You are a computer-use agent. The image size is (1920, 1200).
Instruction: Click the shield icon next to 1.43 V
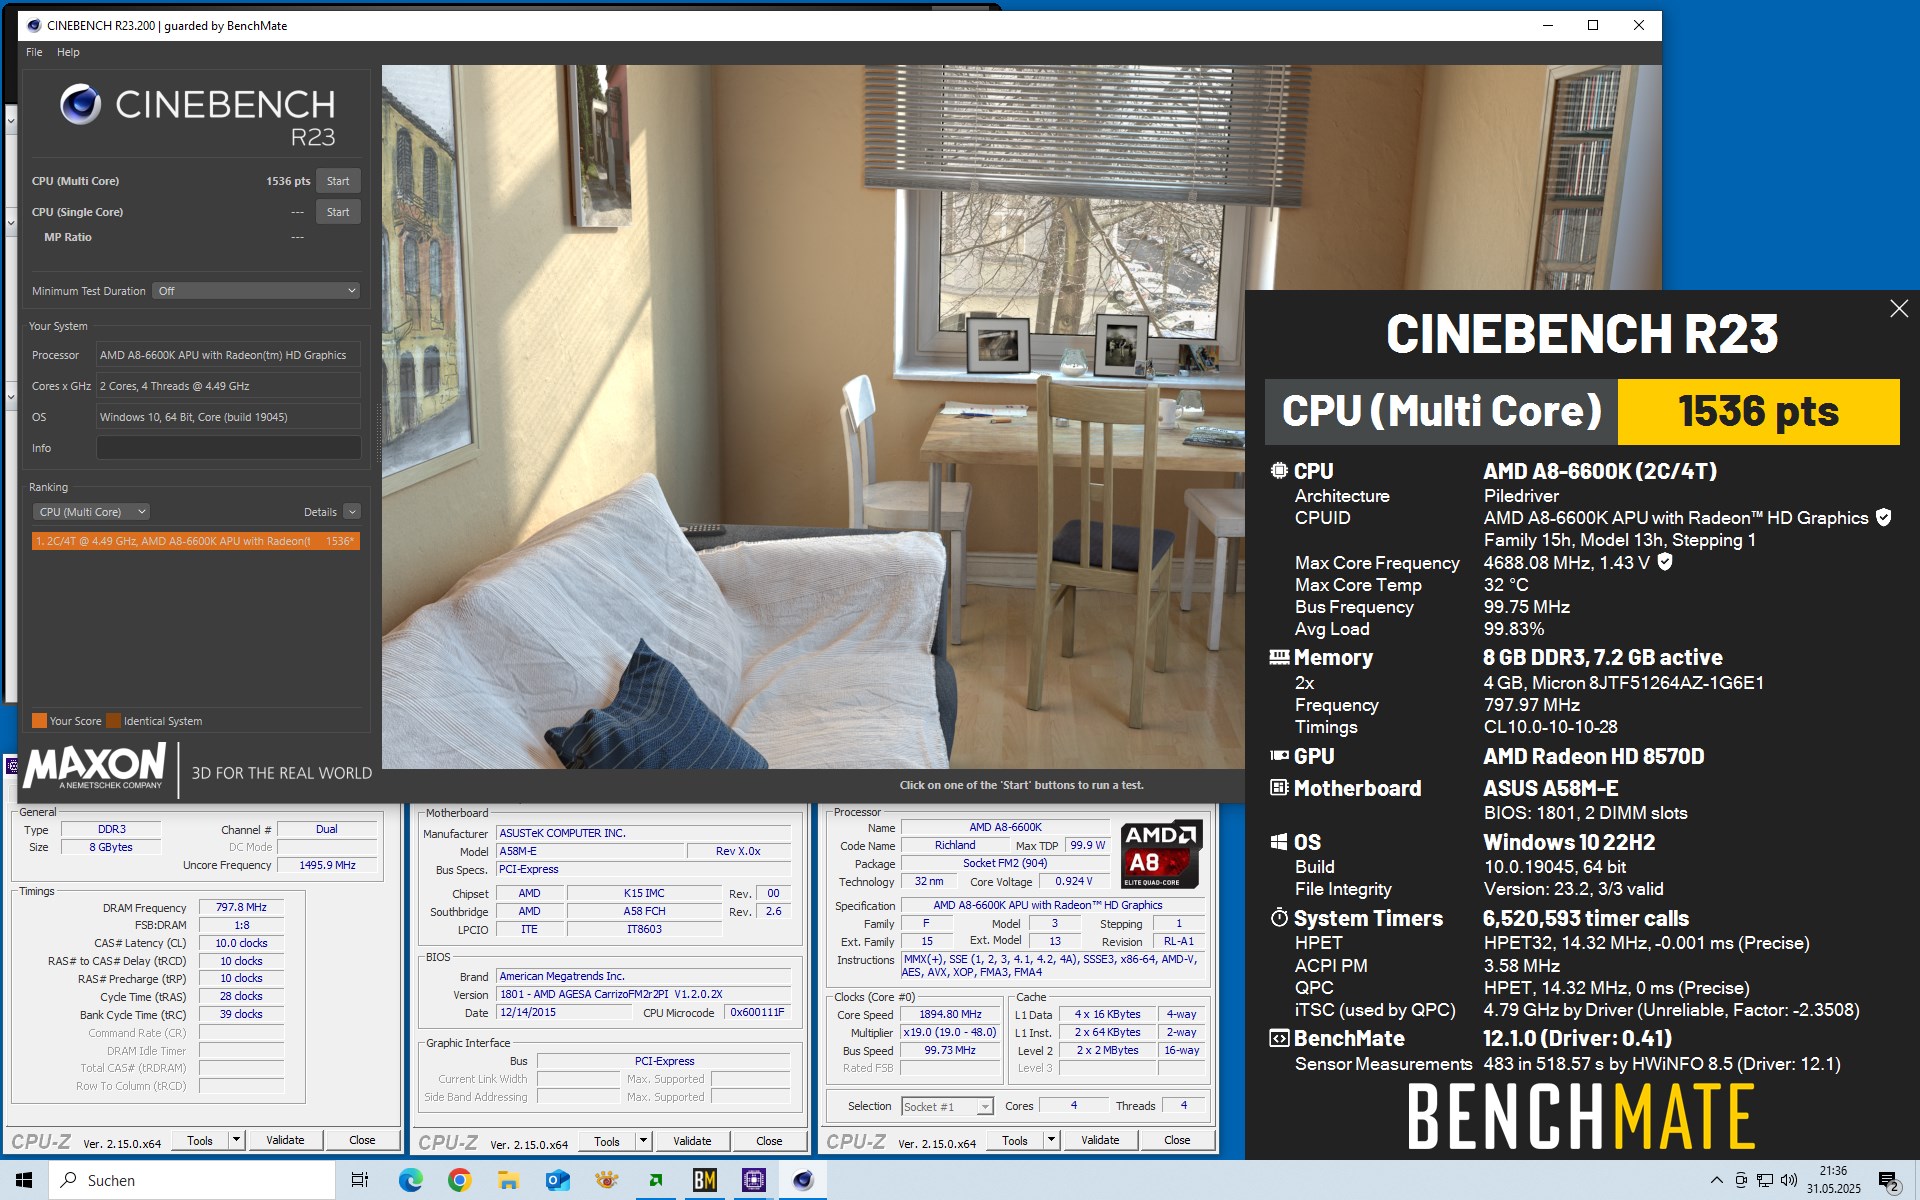1665,562
